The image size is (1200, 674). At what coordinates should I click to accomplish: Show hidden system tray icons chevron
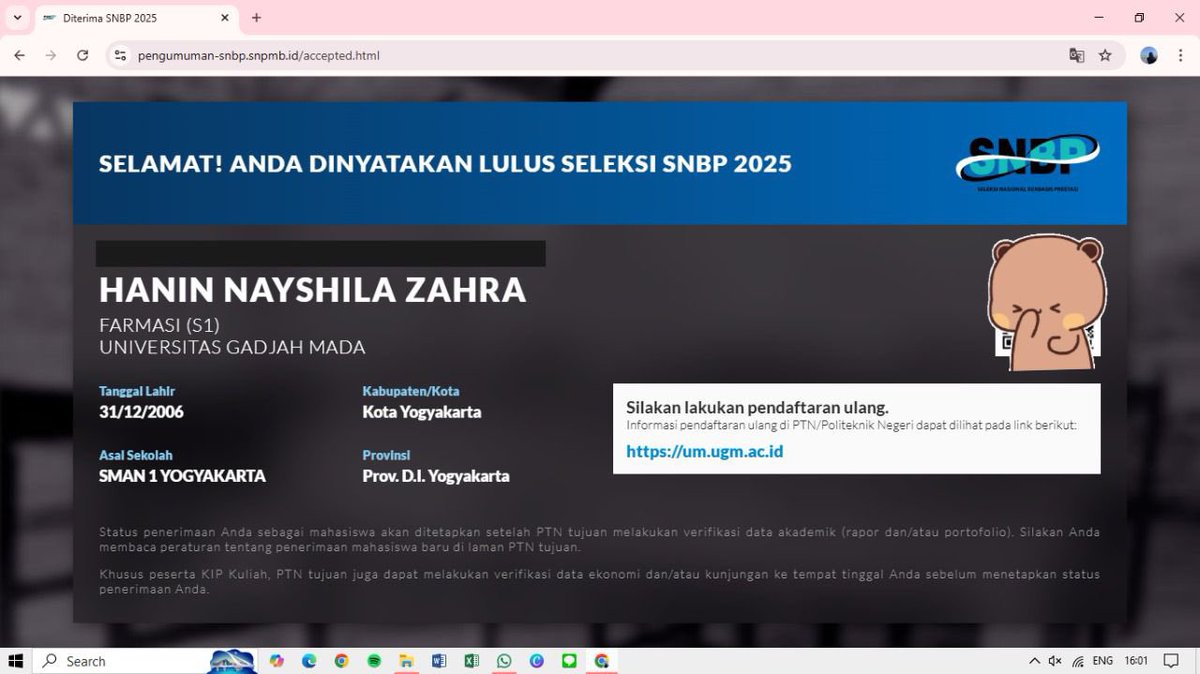click(1034, 661)
